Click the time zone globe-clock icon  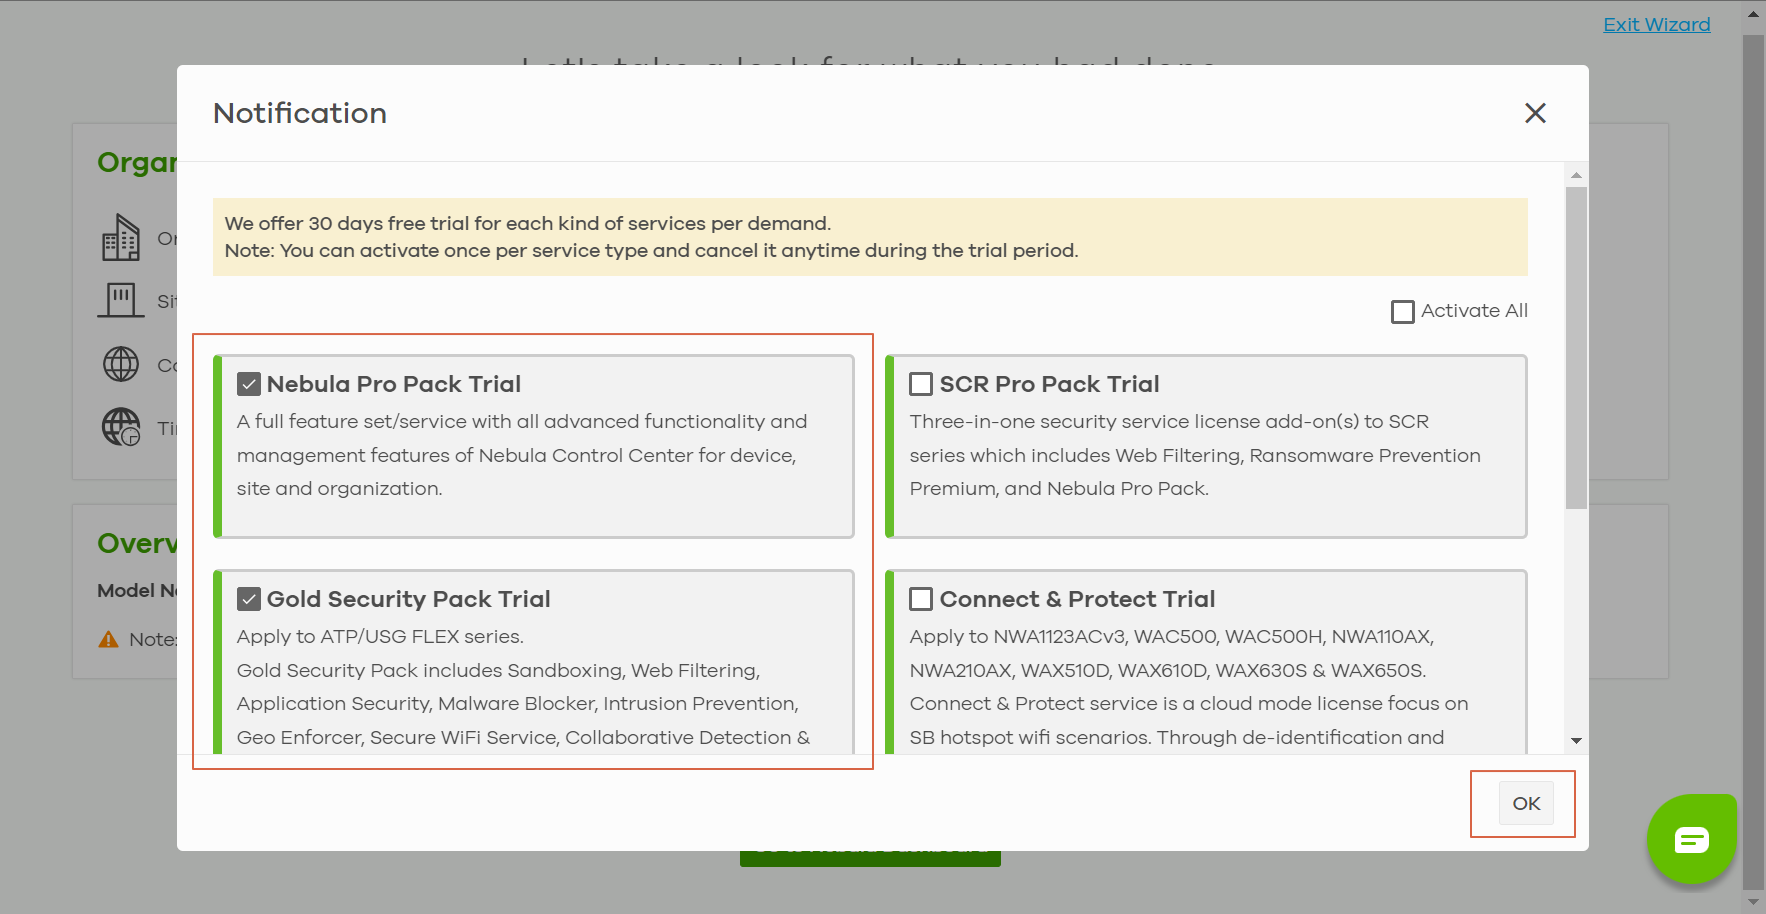(121, 427)
